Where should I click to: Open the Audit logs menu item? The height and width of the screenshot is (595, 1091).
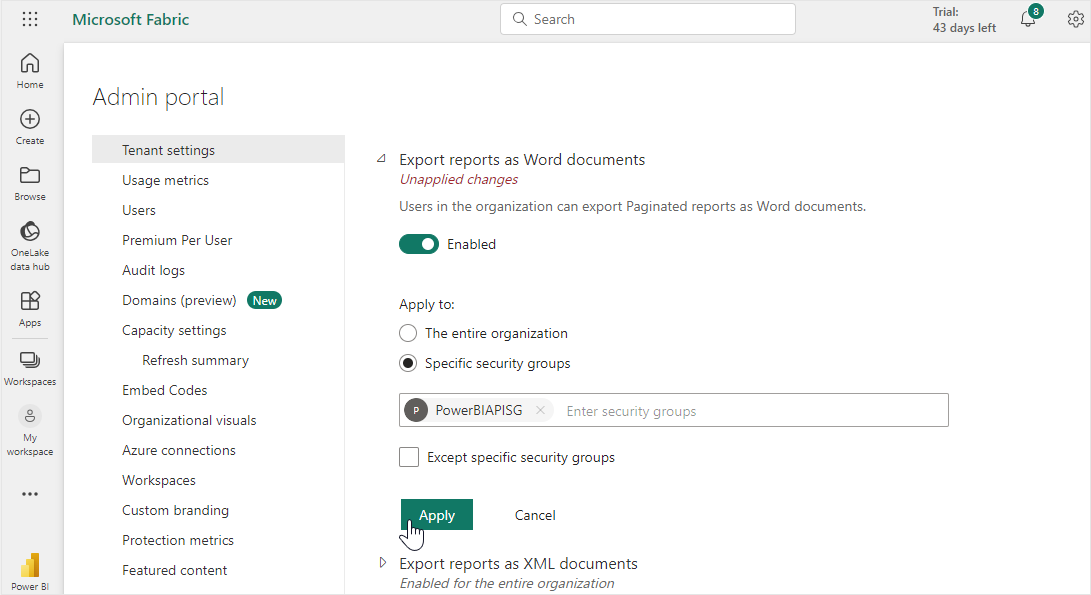153,270
